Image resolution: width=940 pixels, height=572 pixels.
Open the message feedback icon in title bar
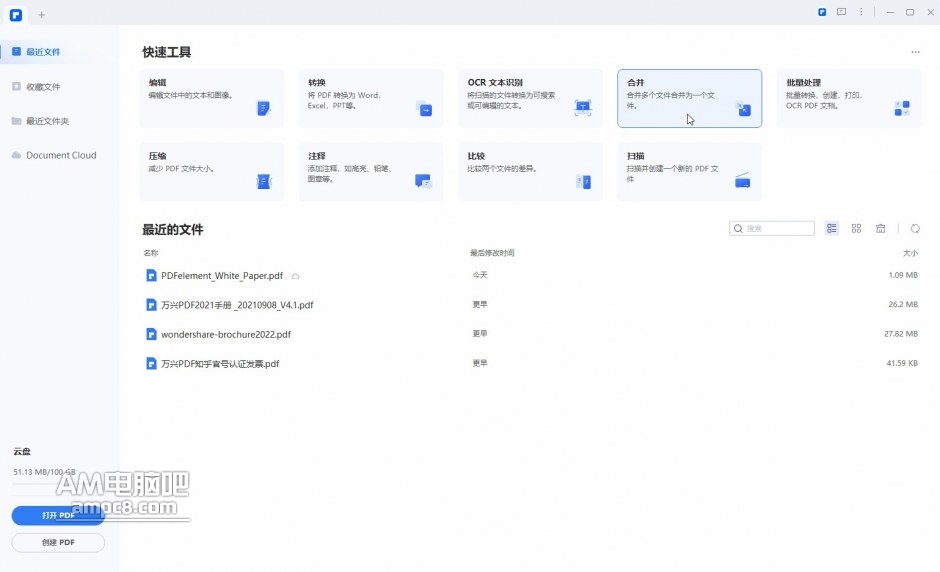[x=842, y=12]
